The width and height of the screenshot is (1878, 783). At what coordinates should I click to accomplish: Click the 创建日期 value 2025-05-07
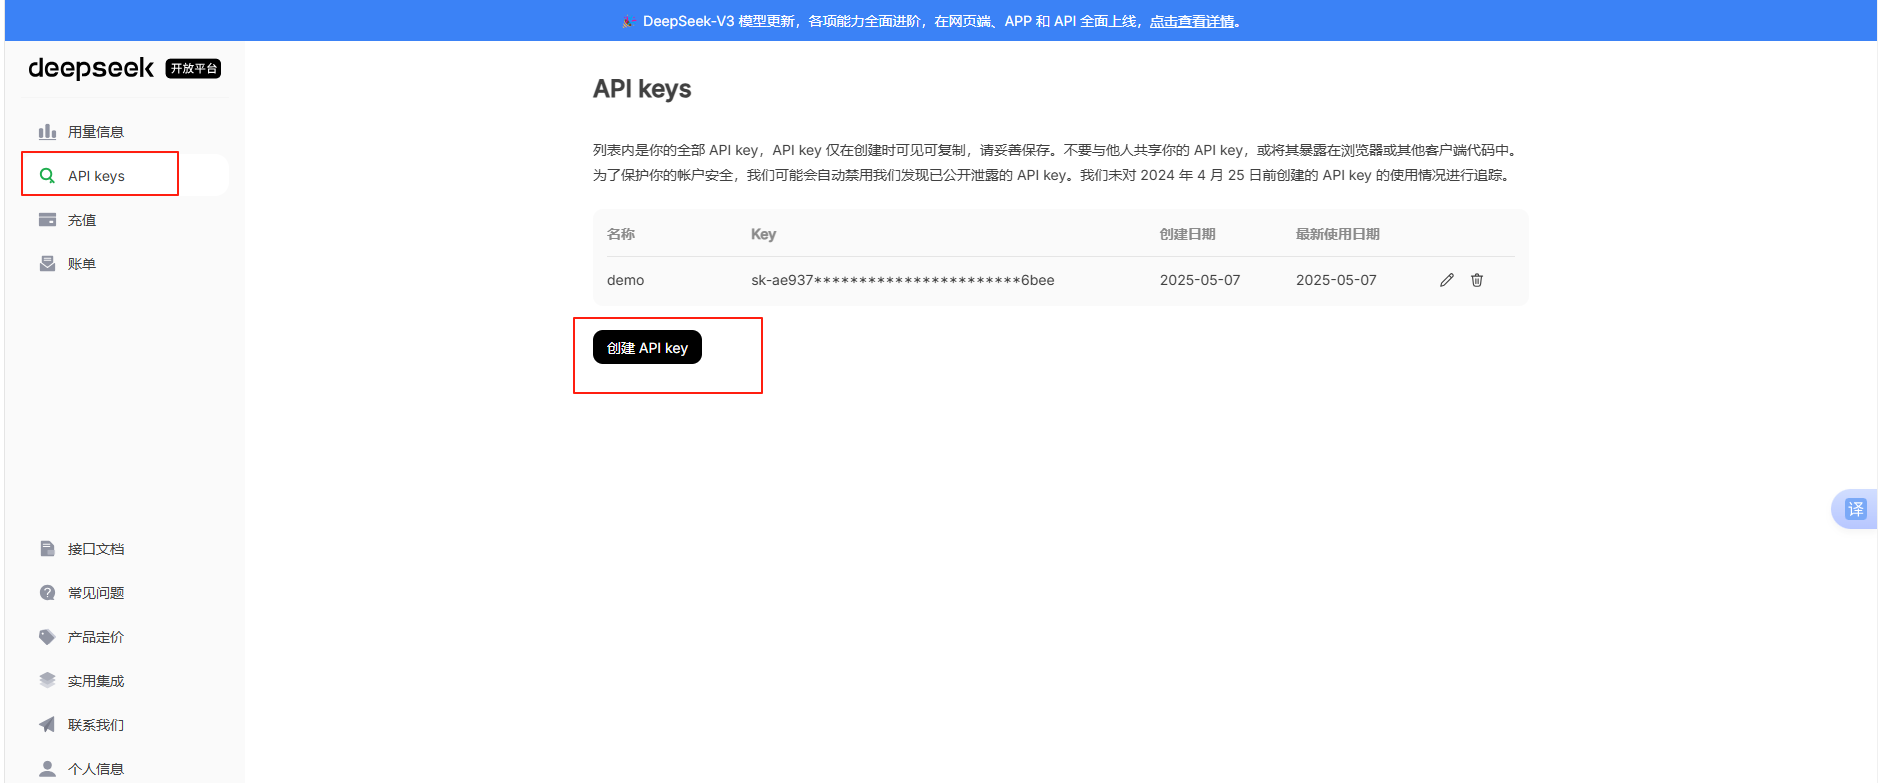[1200, 280]
